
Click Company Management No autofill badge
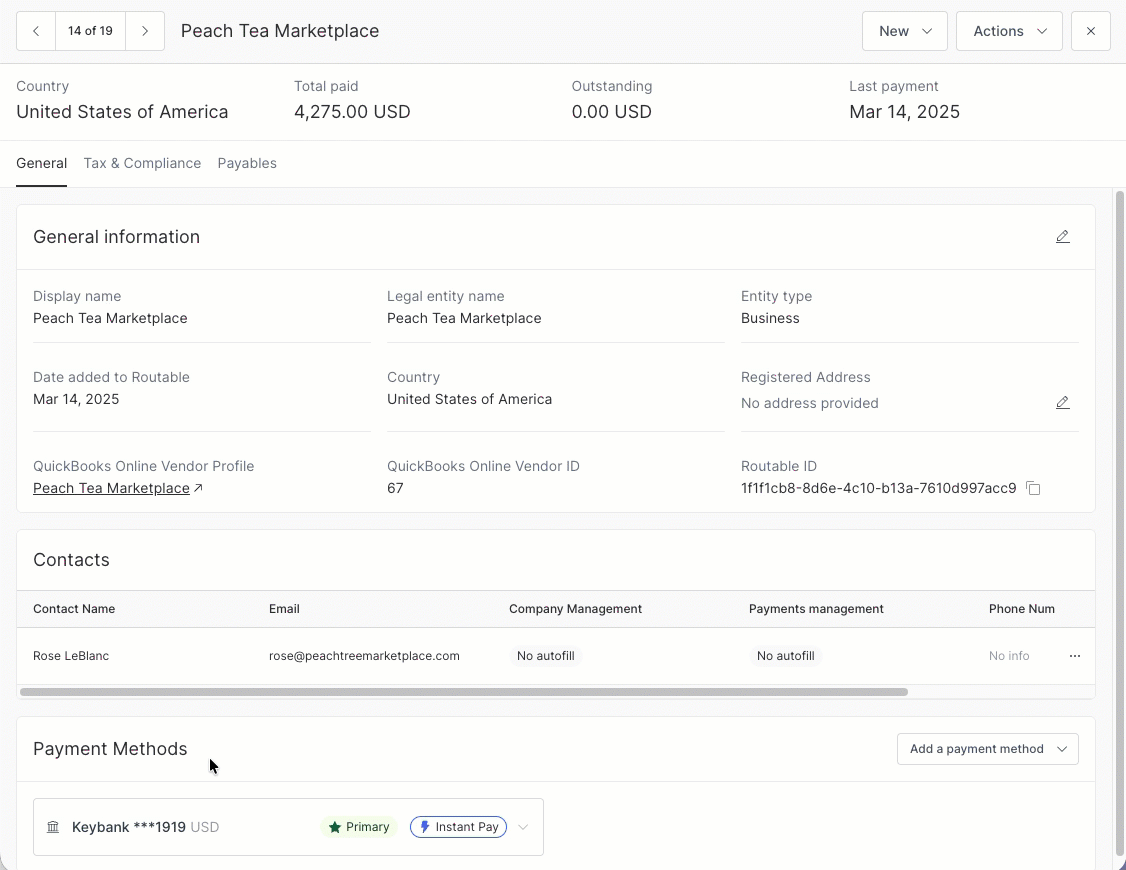546,656
